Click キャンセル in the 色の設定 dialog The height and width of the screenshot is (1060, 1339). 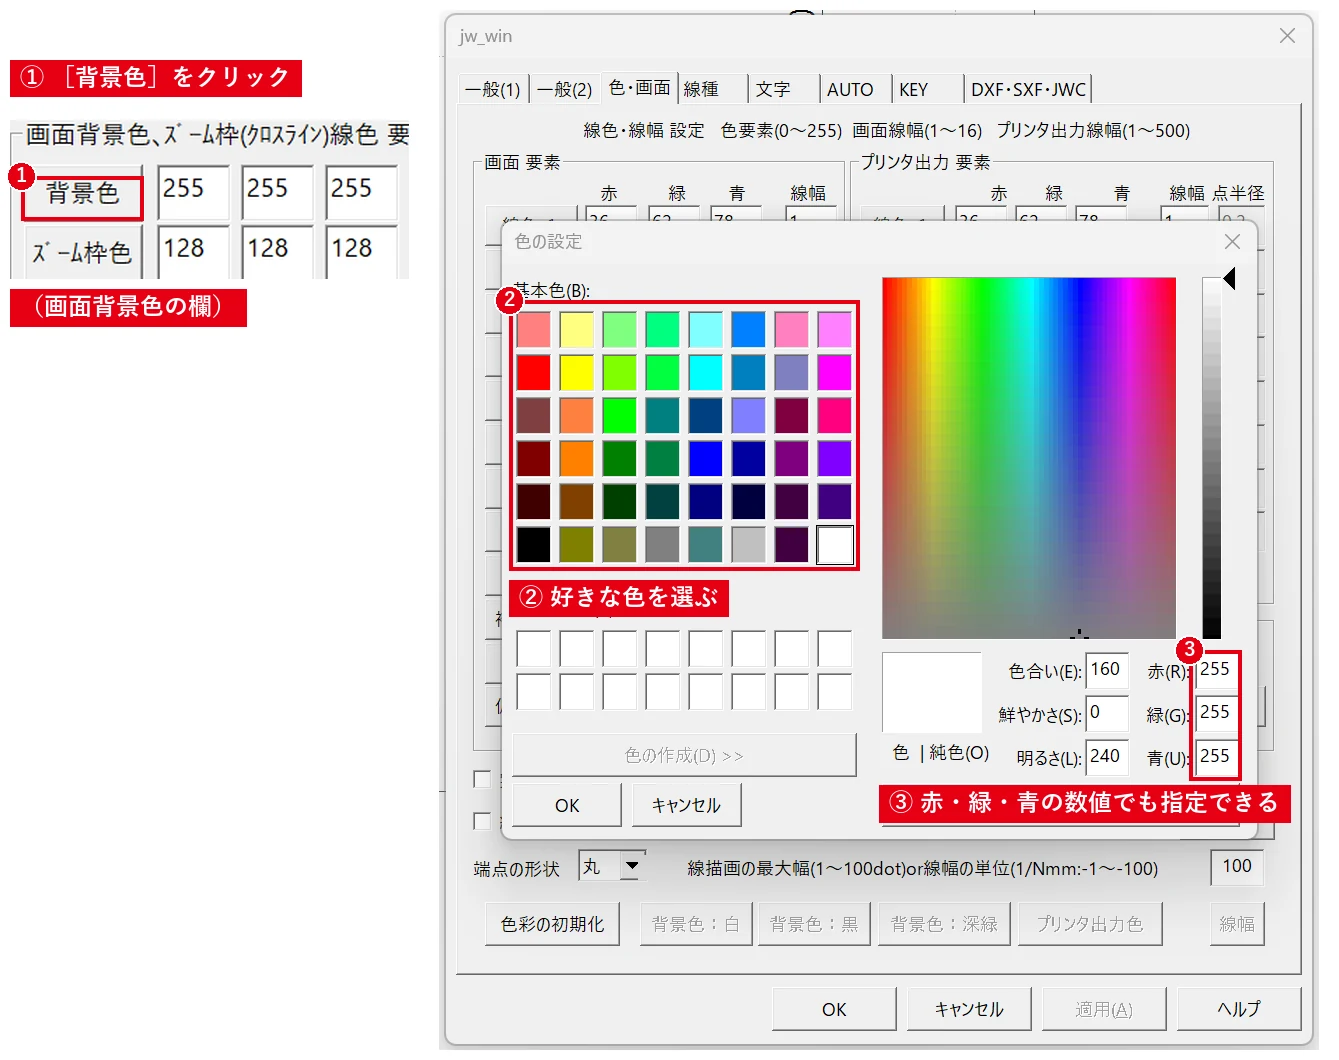click(686, 805)
